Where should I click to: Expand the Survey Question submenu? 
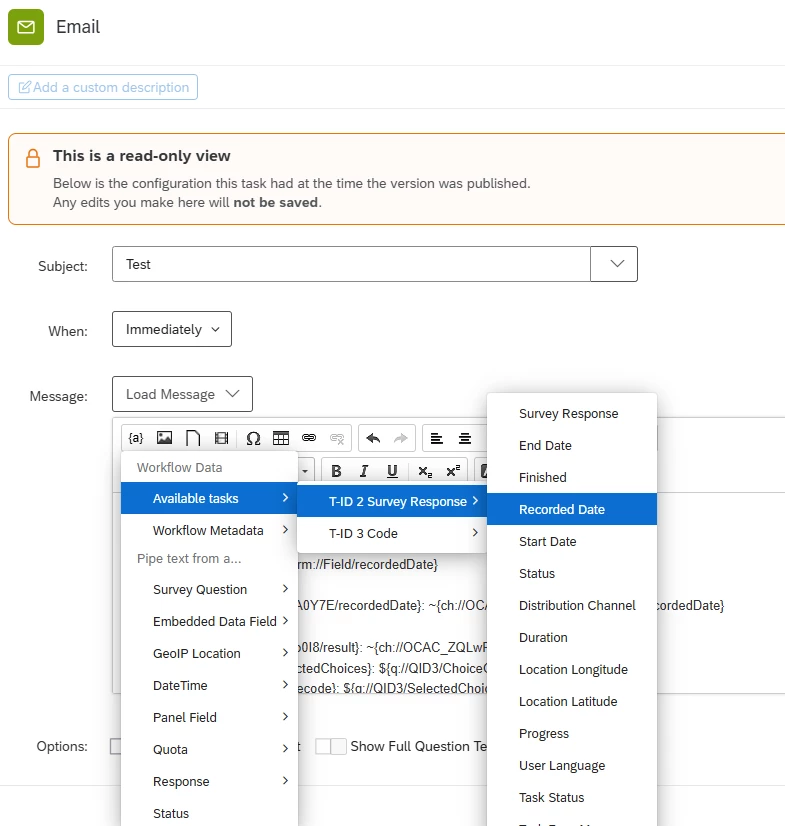pos(209,589)
